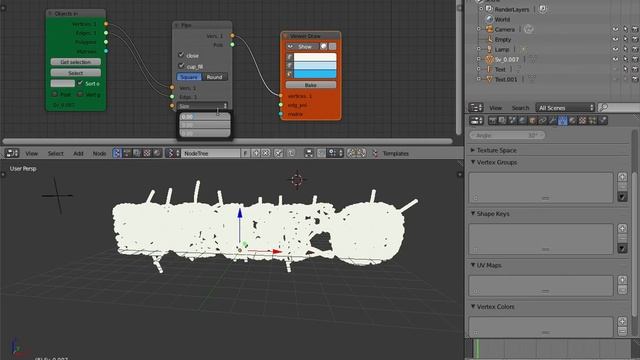
Task: Expand the Camera item in outliner tree
Action: [x=479, y=29]
